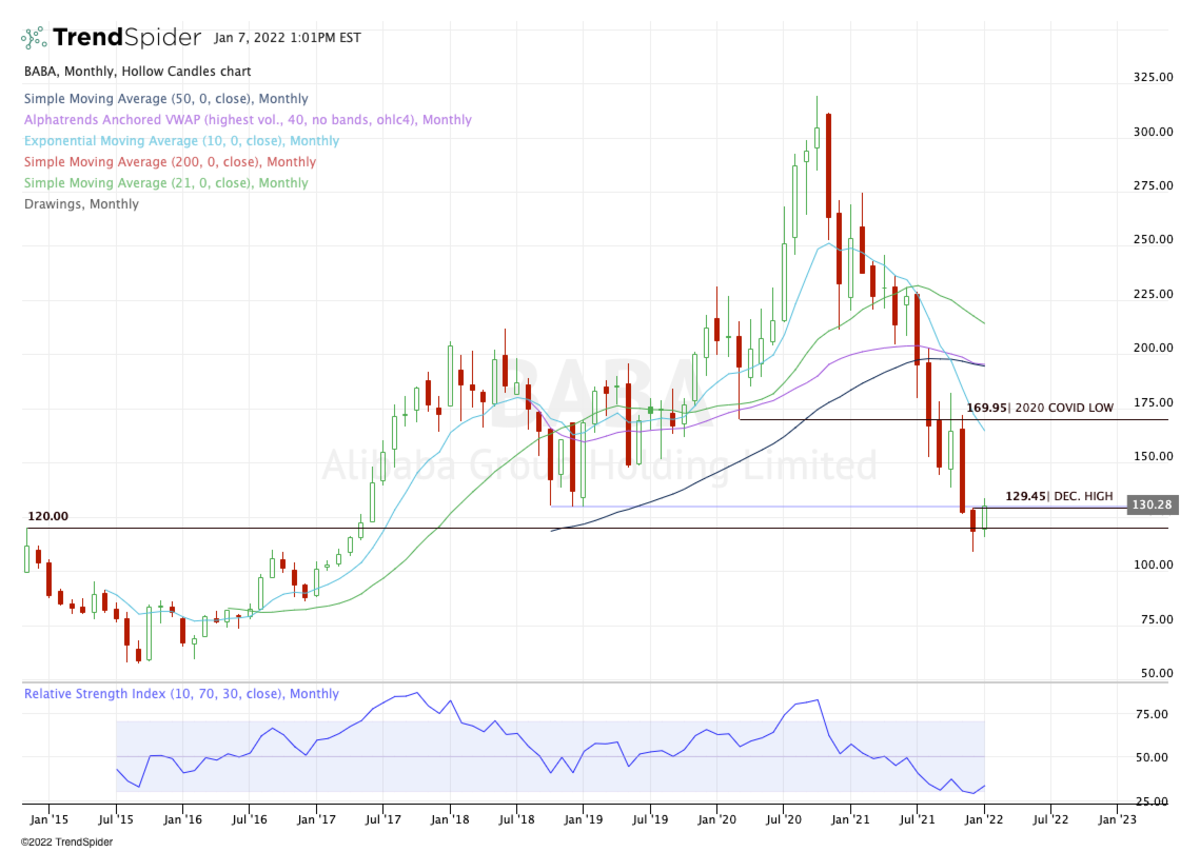Click the 100.00 price axis label
Viewport: 1200px width, 852px height.
pyautogui.click(x=1151, y=565)
